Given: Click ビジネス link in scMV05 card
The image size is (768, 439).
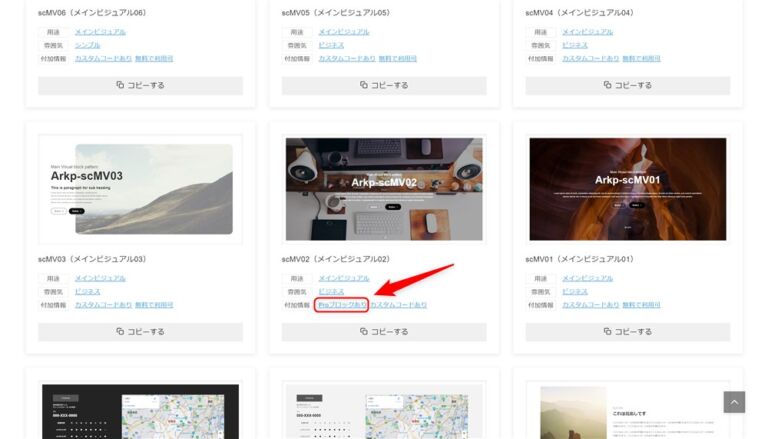Looking at the screenshot, I should [x=331, y=45].
